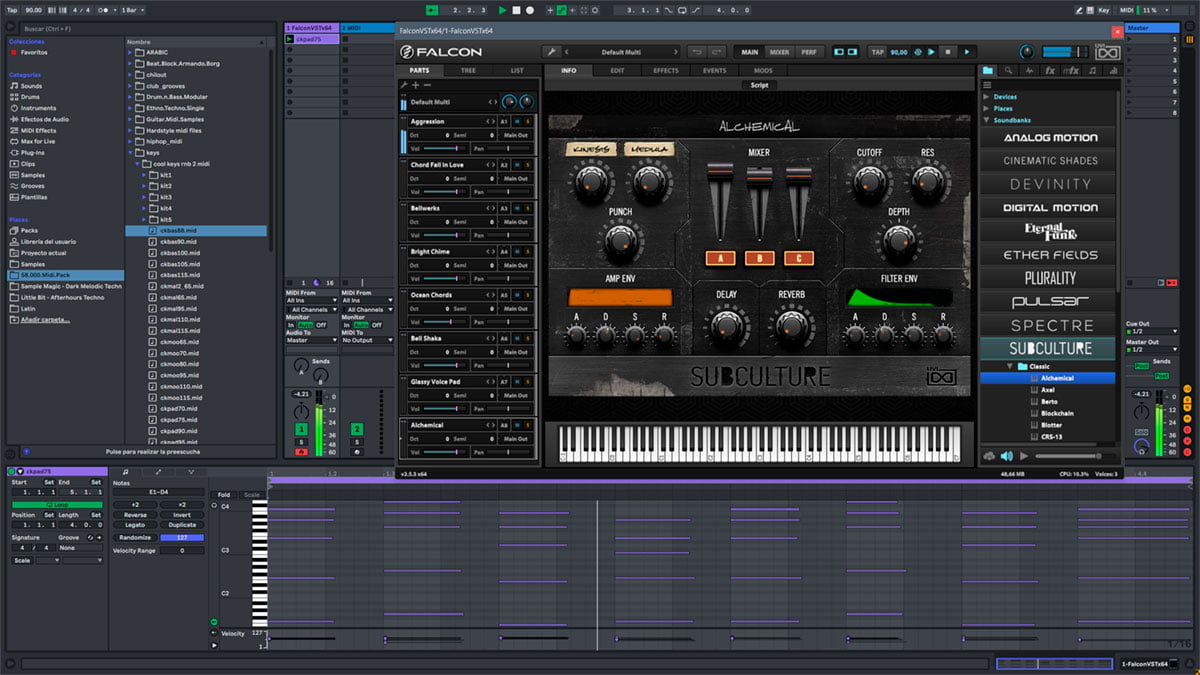Click the browser search field Buscar

[x=150, y=29]
